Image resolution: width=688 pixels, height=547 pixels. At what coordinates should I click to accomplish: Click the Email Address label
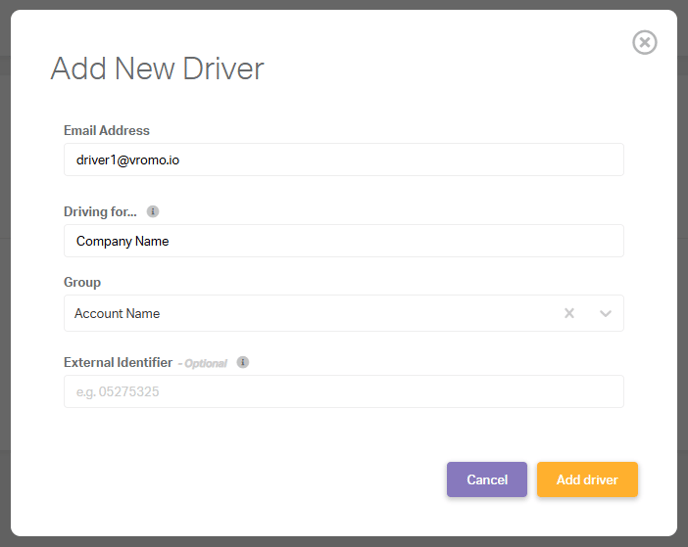click(x=107, y=130)
